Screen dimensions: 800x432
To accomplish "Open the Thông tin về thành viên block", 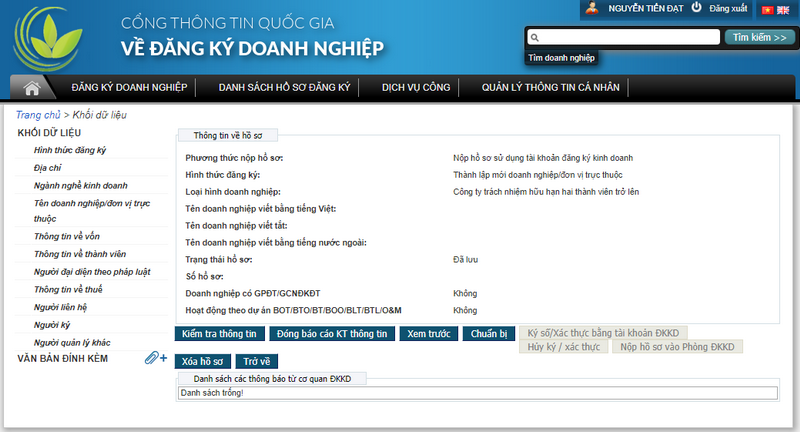I will 80,254.
